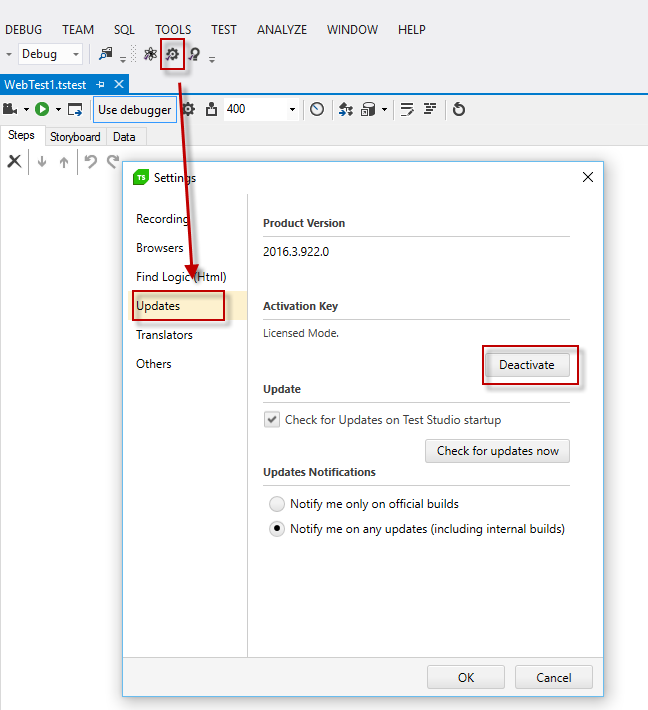Expand arrow left of Debug combo box
Viewport: 648px width, 710px height.
(x=9, y=54)
